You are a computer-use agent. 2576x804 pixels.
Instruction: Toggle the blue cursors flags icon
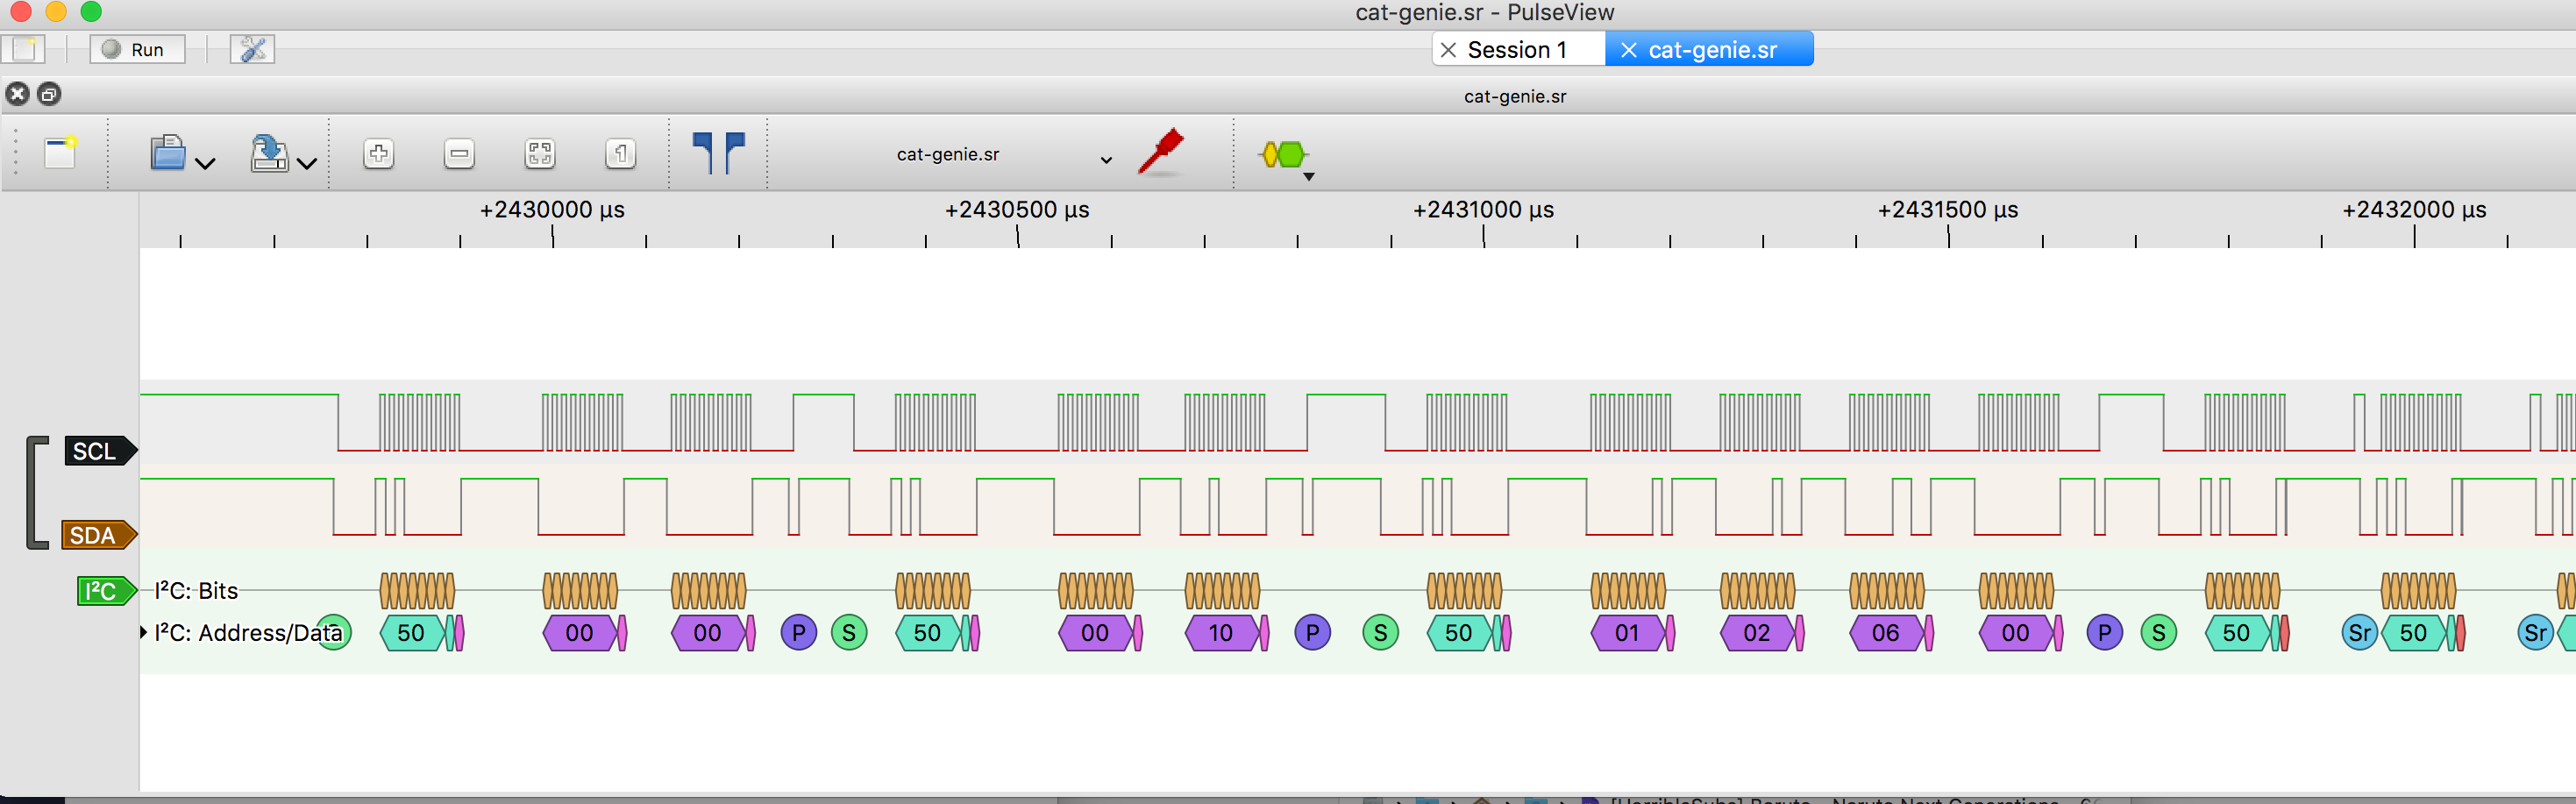click(x=718, y=153)
